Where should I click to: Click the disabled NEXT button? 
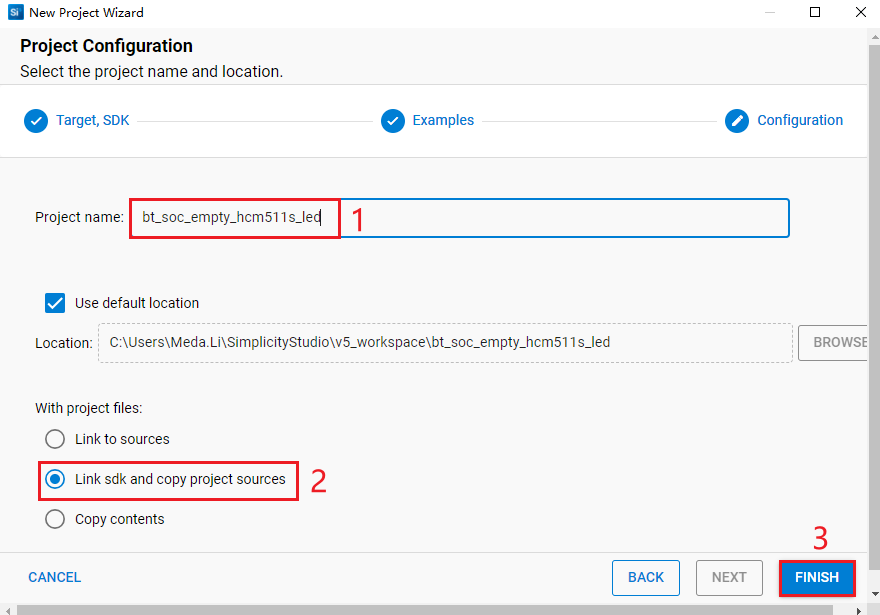tap(729, 577)
